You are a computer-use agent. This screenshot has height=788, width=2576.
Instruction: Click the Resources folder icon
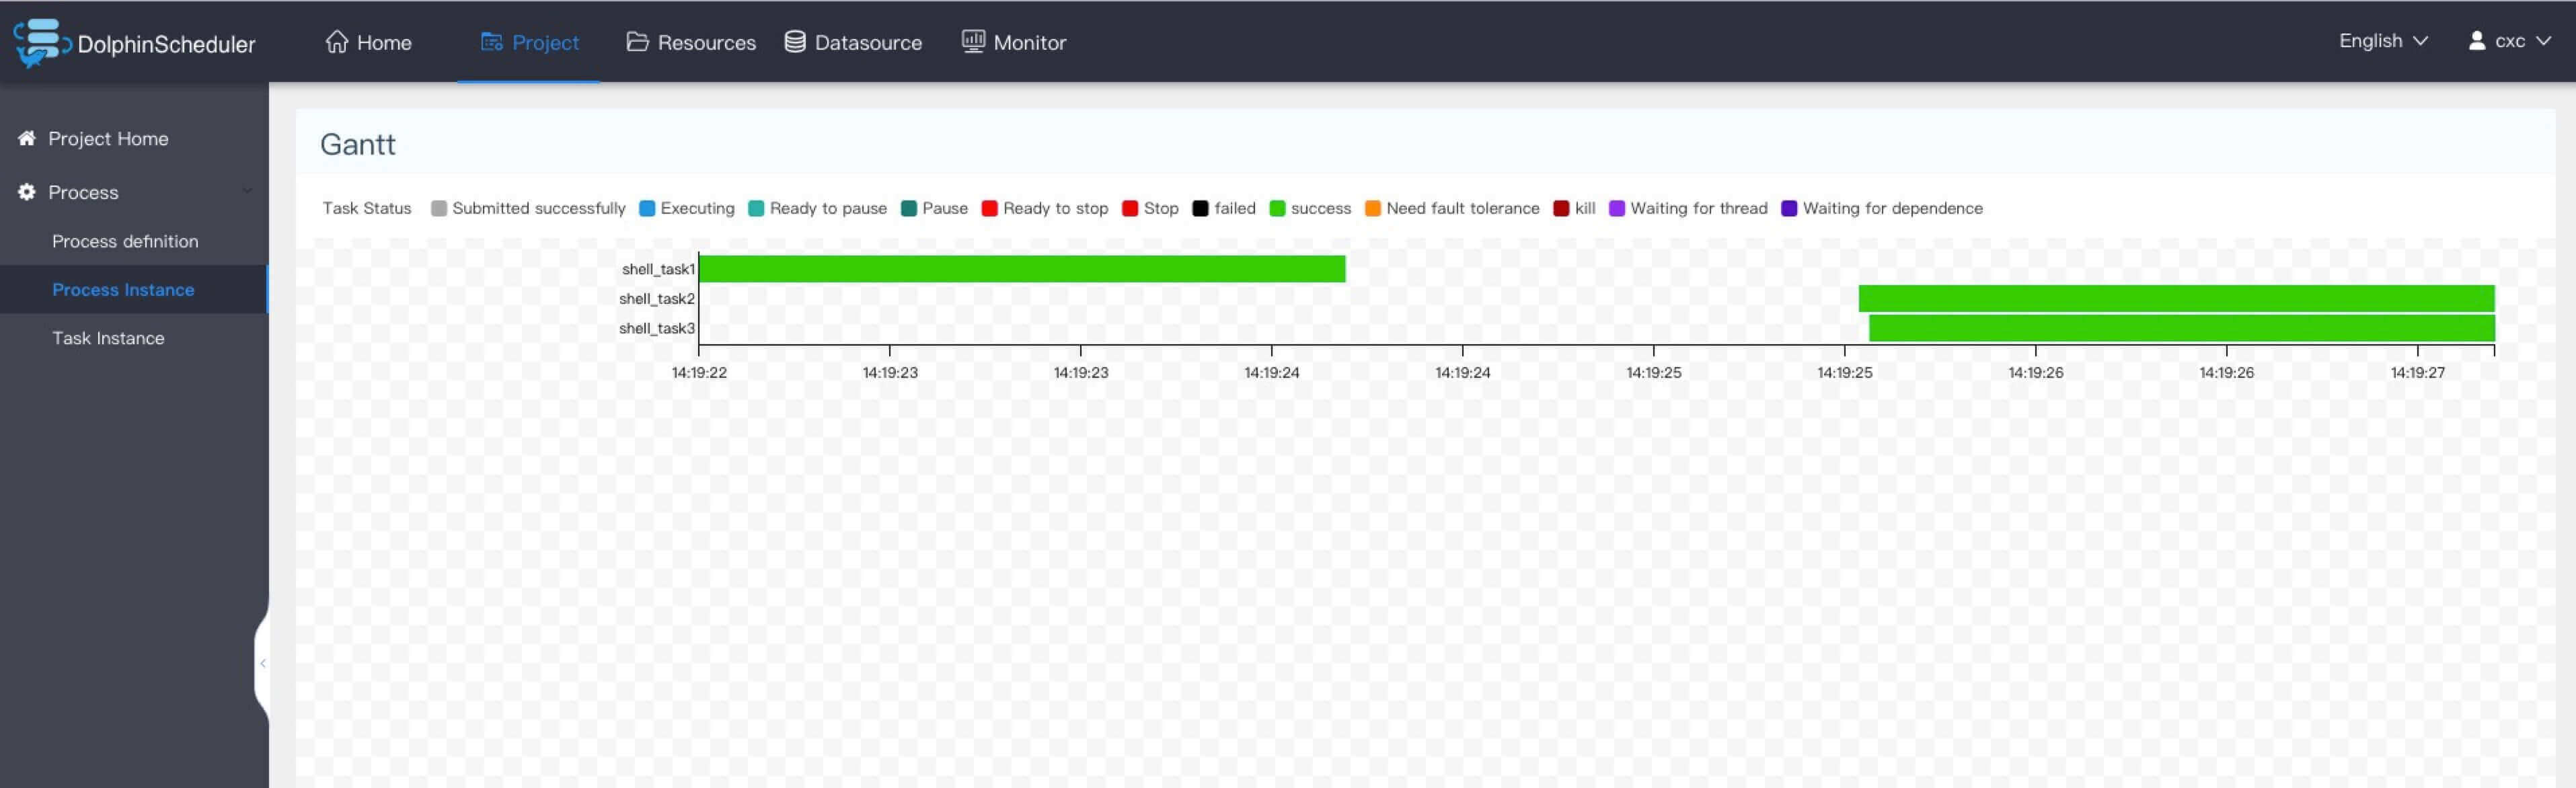tap(637, 42)
